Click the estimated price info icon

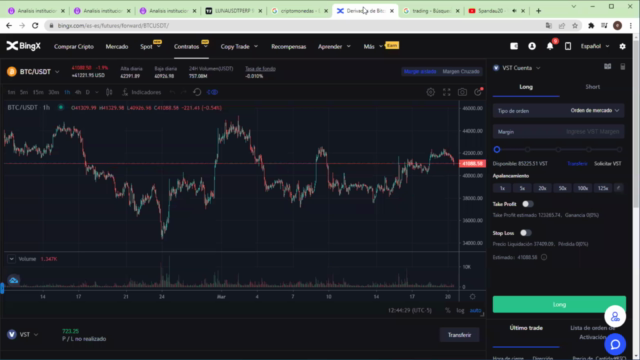point(544,257)
